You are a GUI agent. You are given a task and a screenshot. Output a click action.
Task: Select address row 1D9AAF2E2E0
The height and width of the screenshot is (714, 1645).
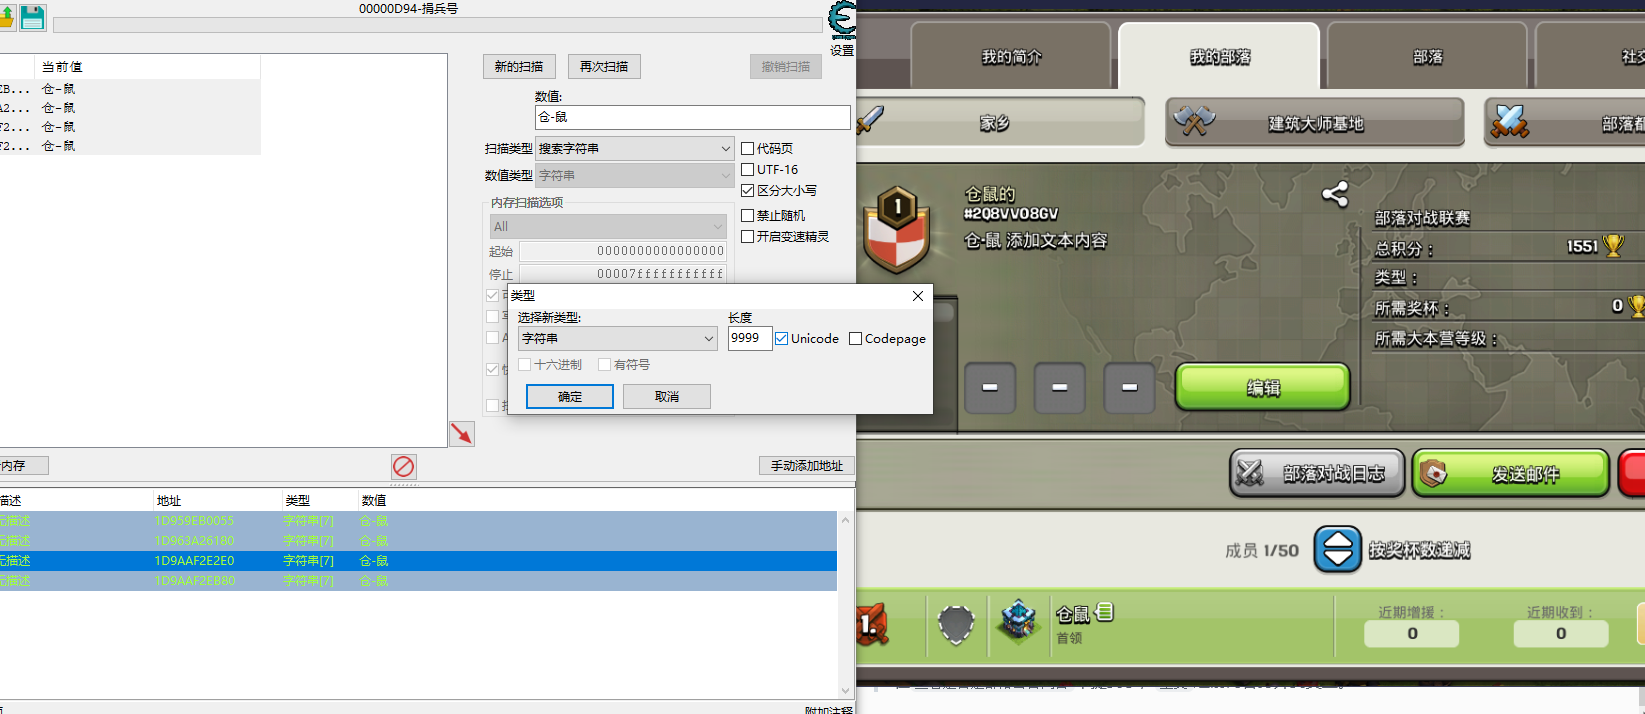418,561
